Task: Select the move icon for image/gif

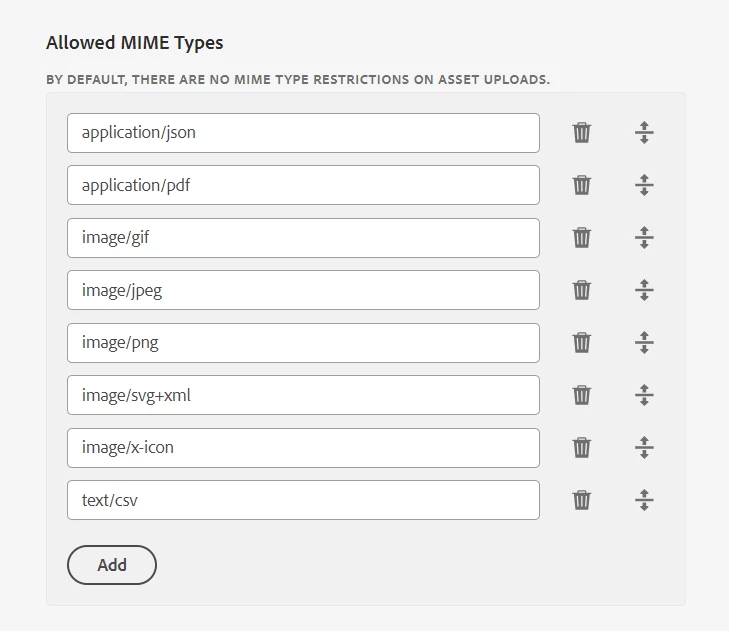Action: pyautogui.click(x=644, y=238)
